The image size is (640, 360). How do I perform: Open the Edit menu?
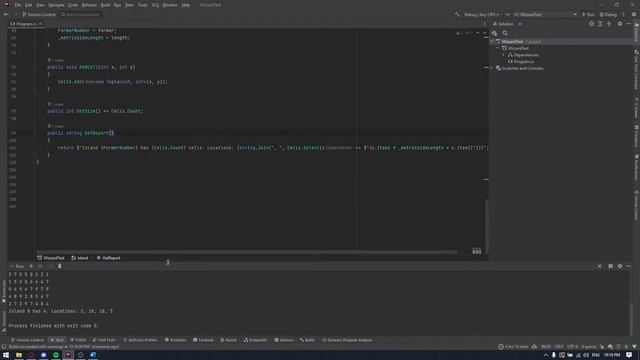pyautogui.click(x=28, y=5)
